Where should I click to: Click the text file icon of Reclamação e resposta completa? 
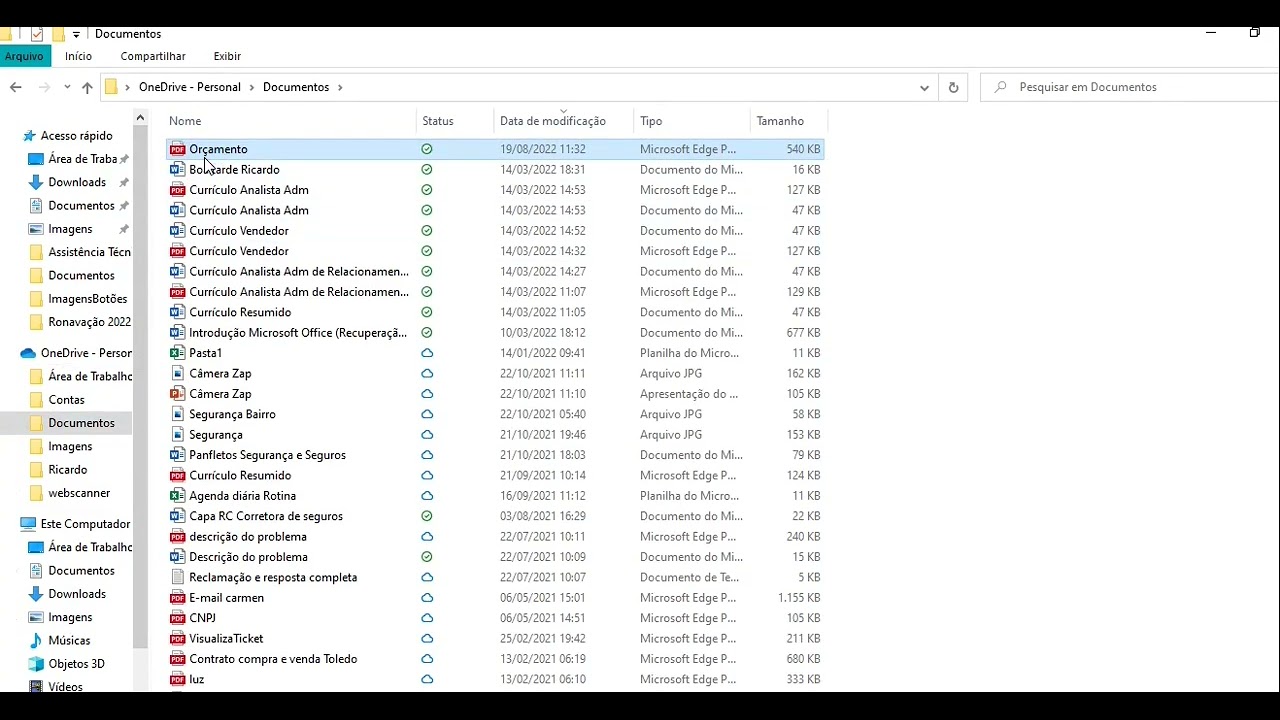[177, 577]
